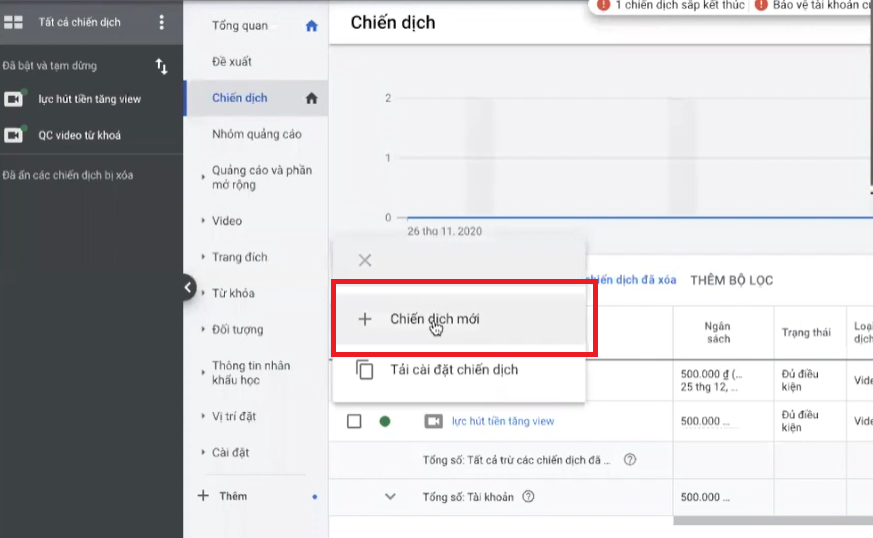Close the popup menu with X icon
873x538 pixels.
(x=365, y=260)
